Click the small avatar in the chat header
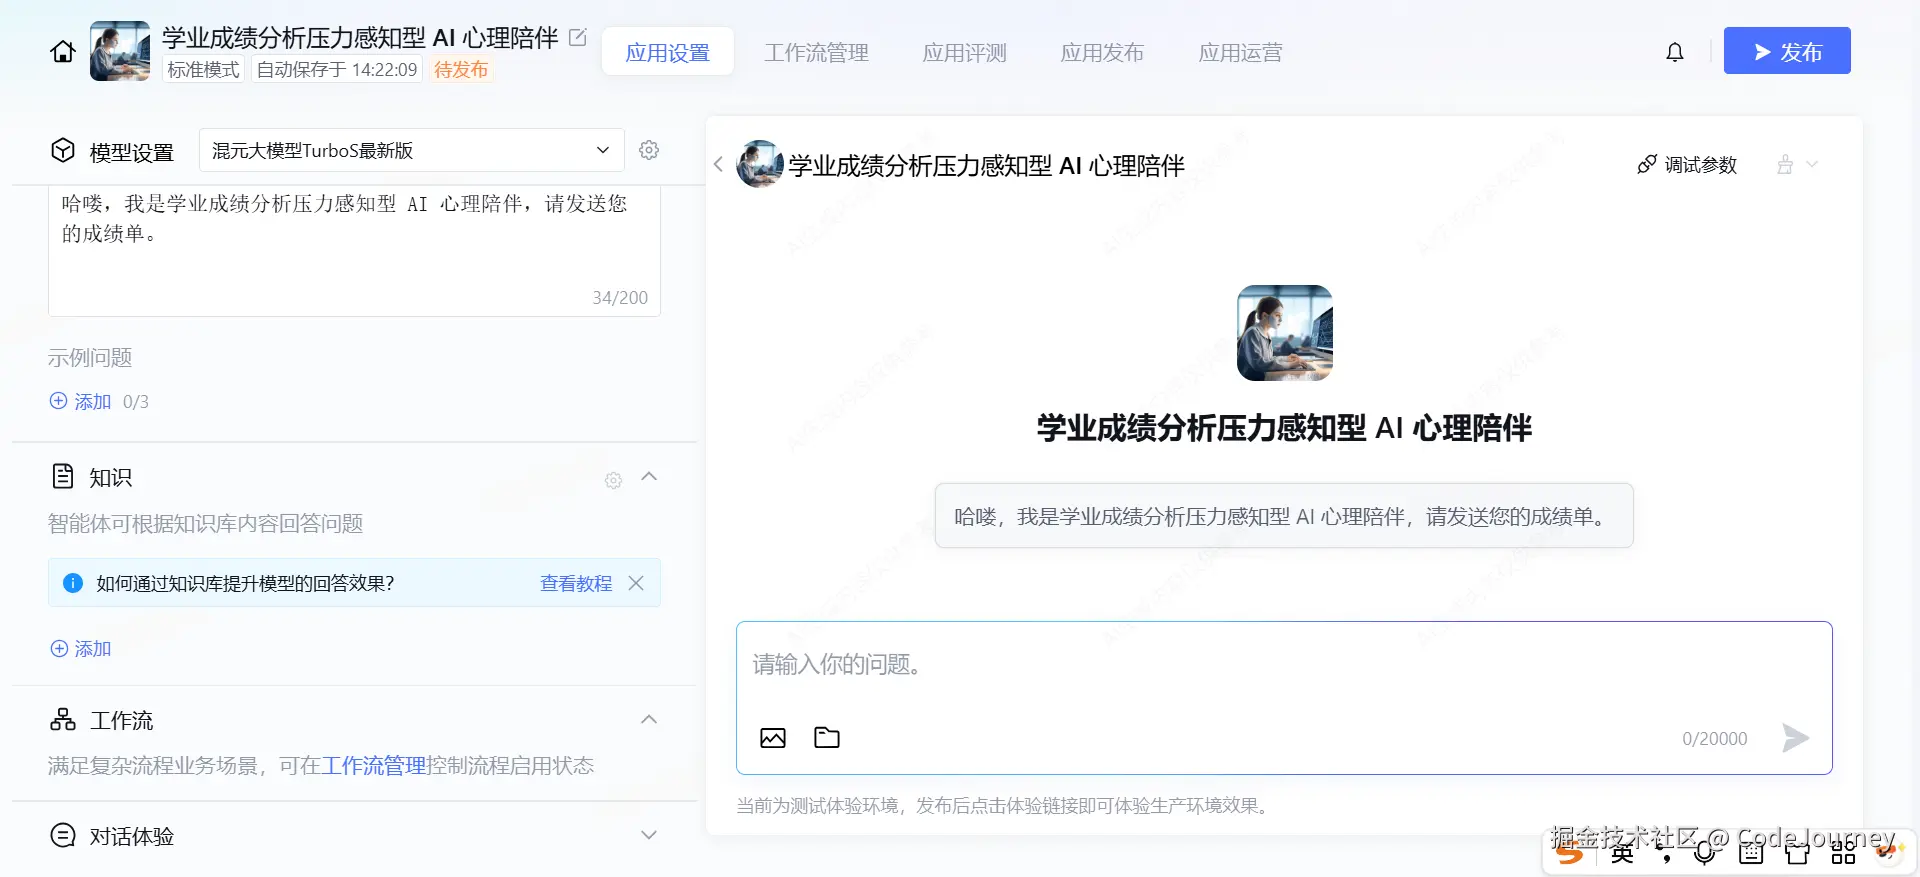 (760, 164)
